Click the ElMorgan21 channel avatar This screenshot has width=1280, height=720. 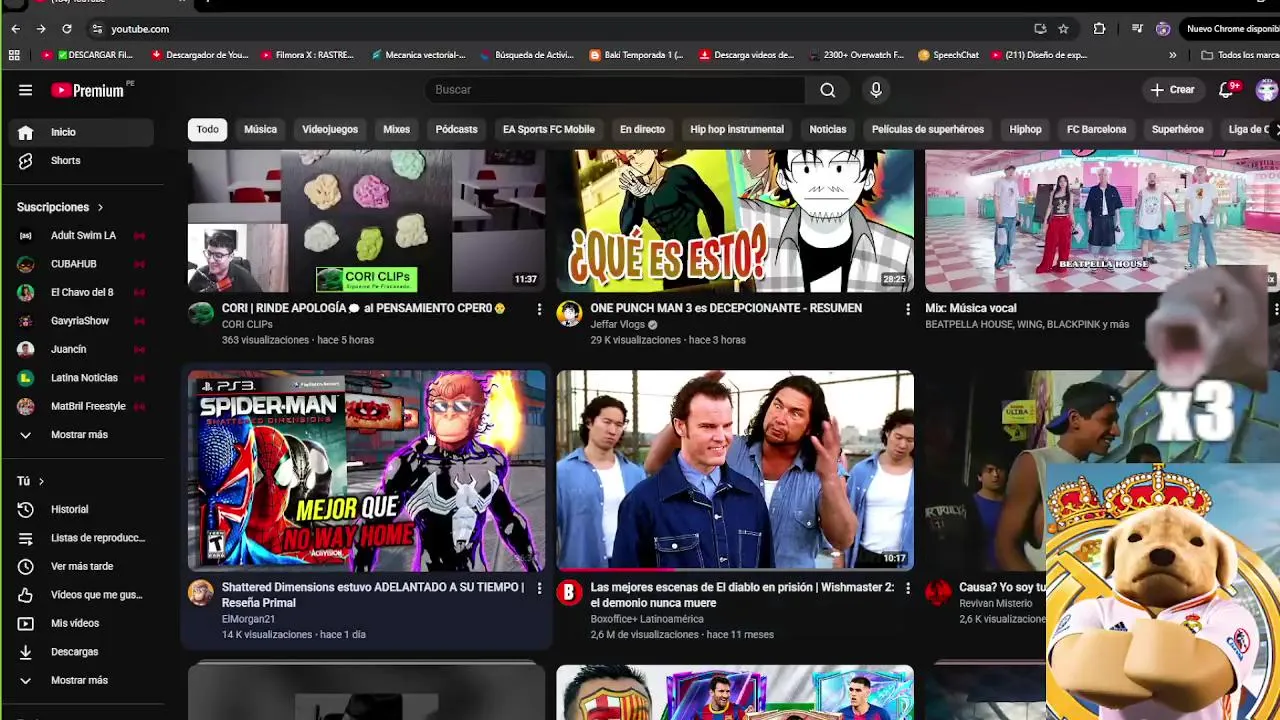tap(201, 592)
